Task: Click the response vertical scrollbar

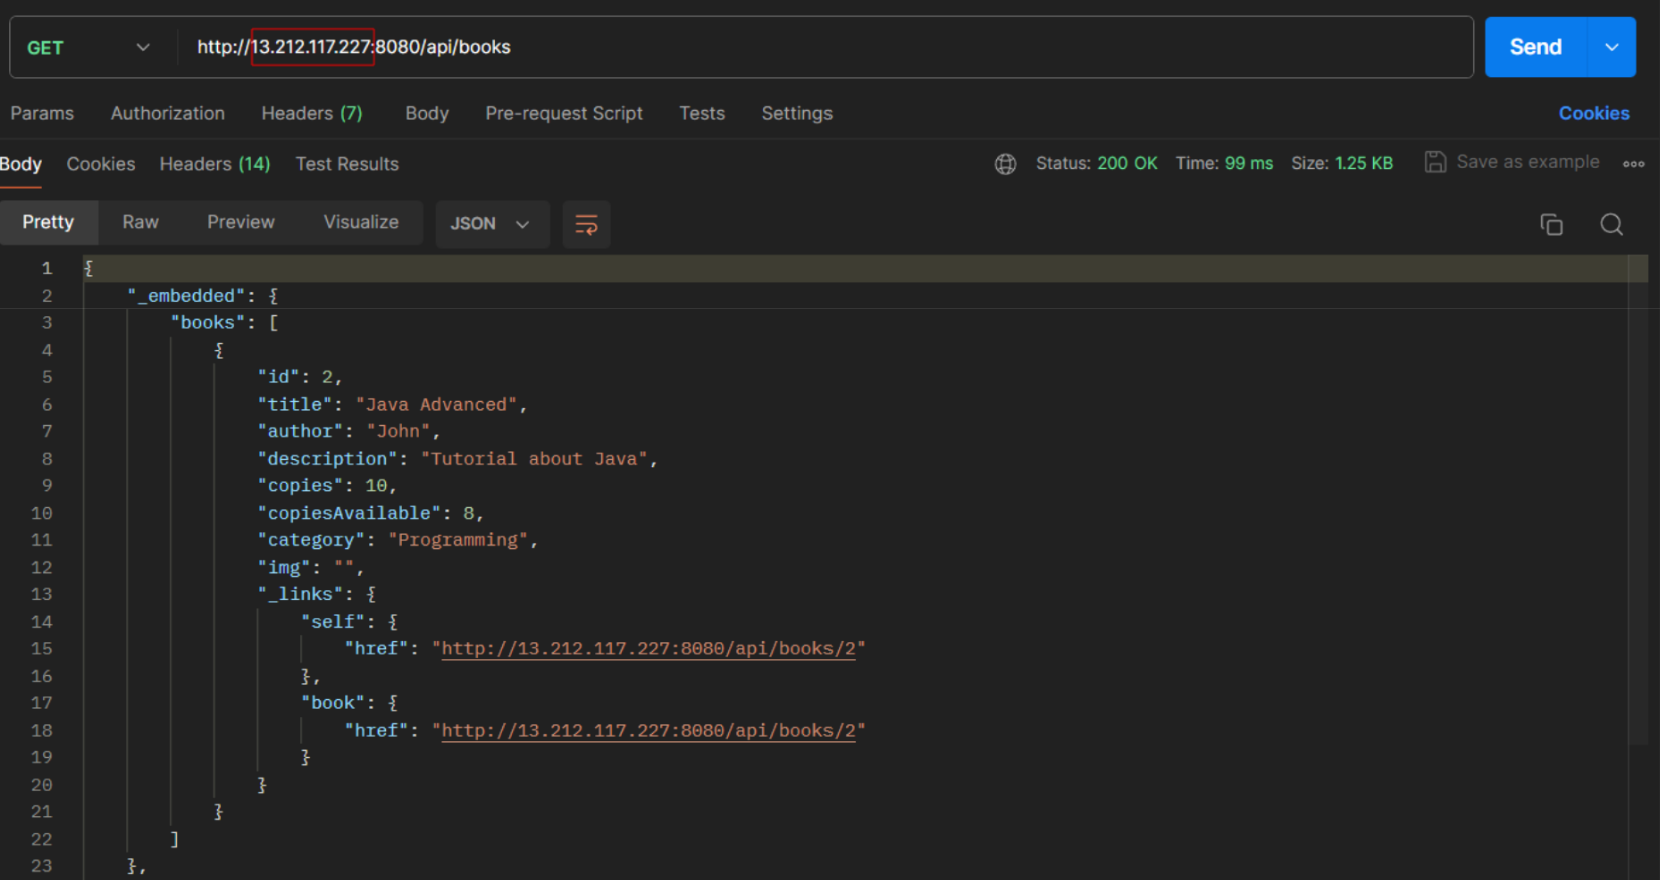Action: click(x=1638, y=500)
